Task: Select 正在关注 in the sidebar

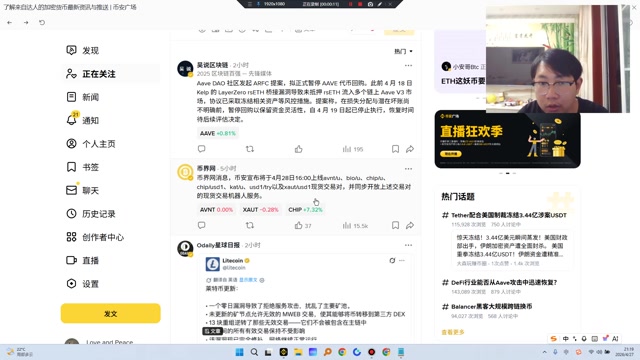Action: point(91,74)
